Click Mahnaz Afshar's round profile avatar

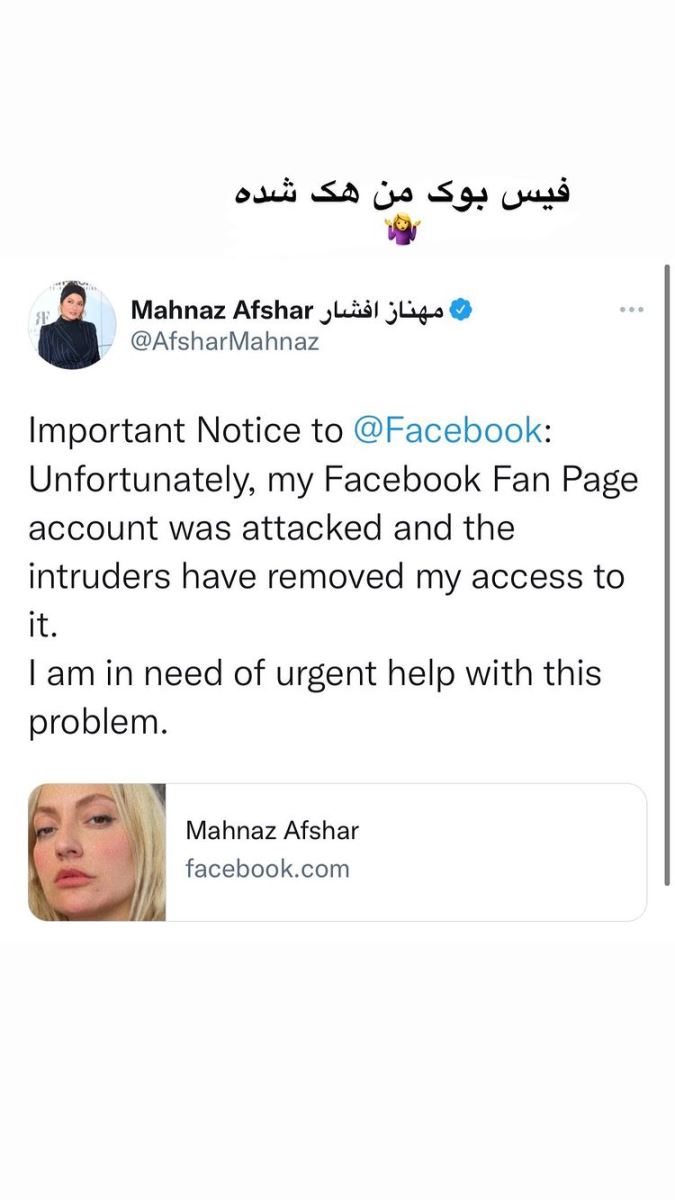pyautogui.click(x=72, y=325)
